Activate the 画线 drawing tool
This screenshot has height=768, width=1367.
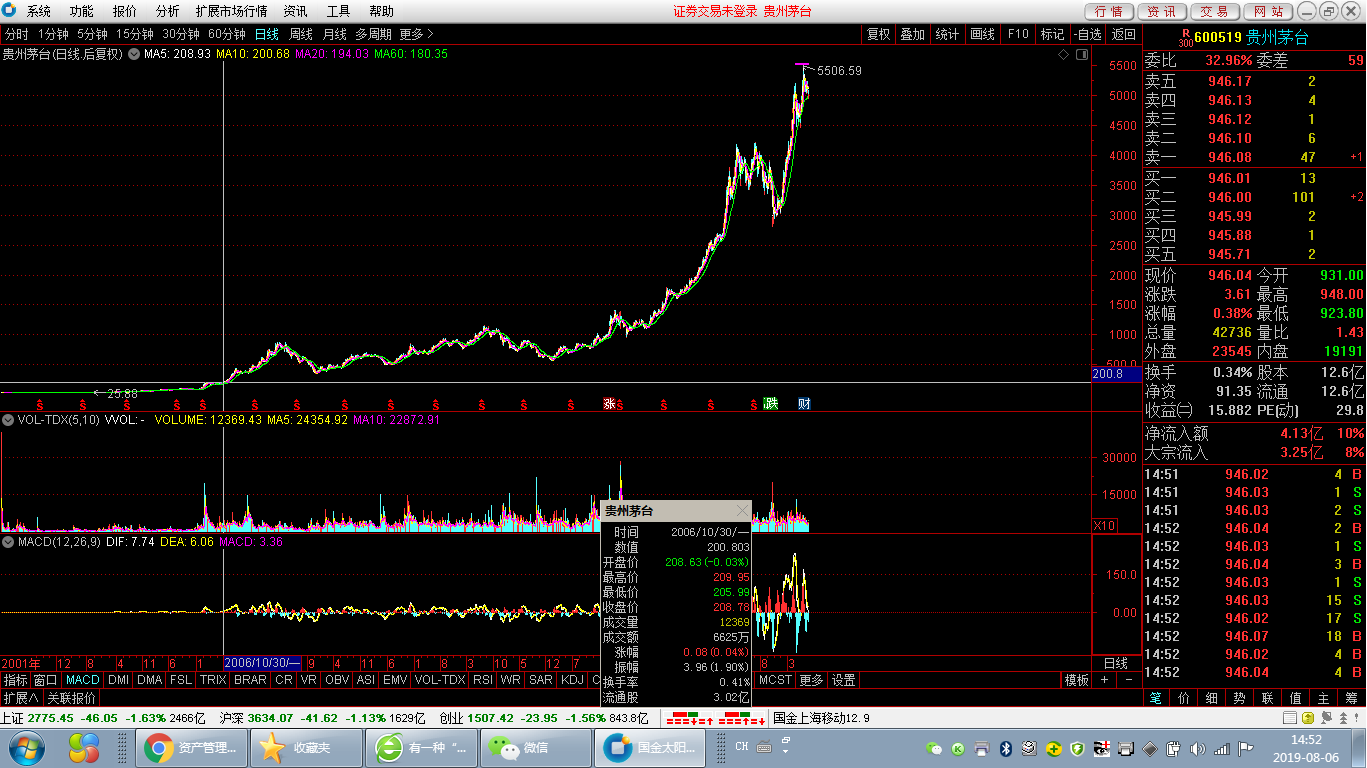click(x=982, y=34)
